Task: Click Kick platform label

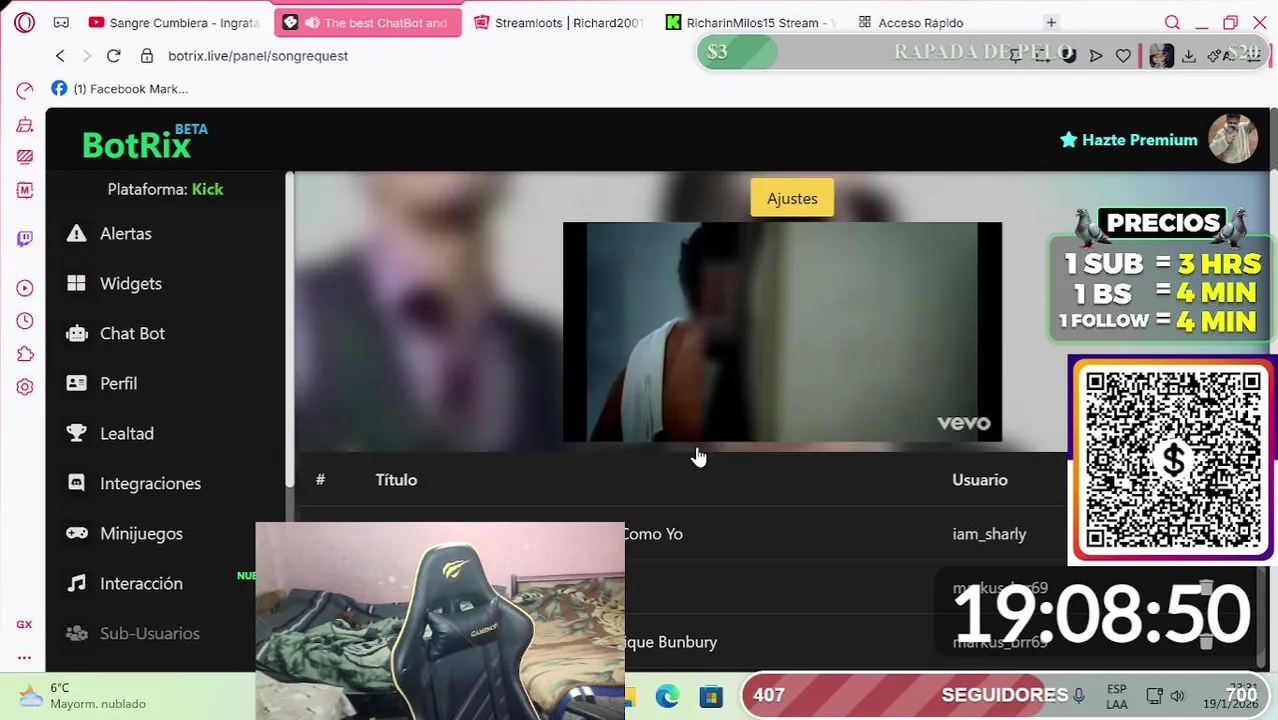Action: 207,189
